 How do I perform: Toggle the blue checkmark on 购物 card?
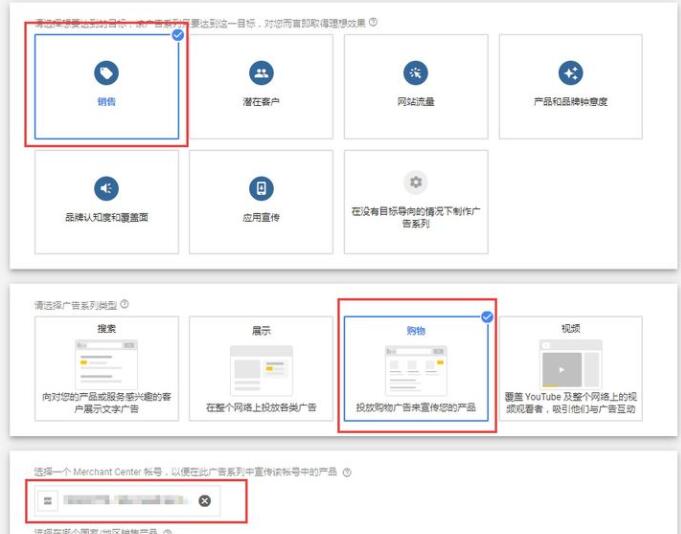(487, 317)
